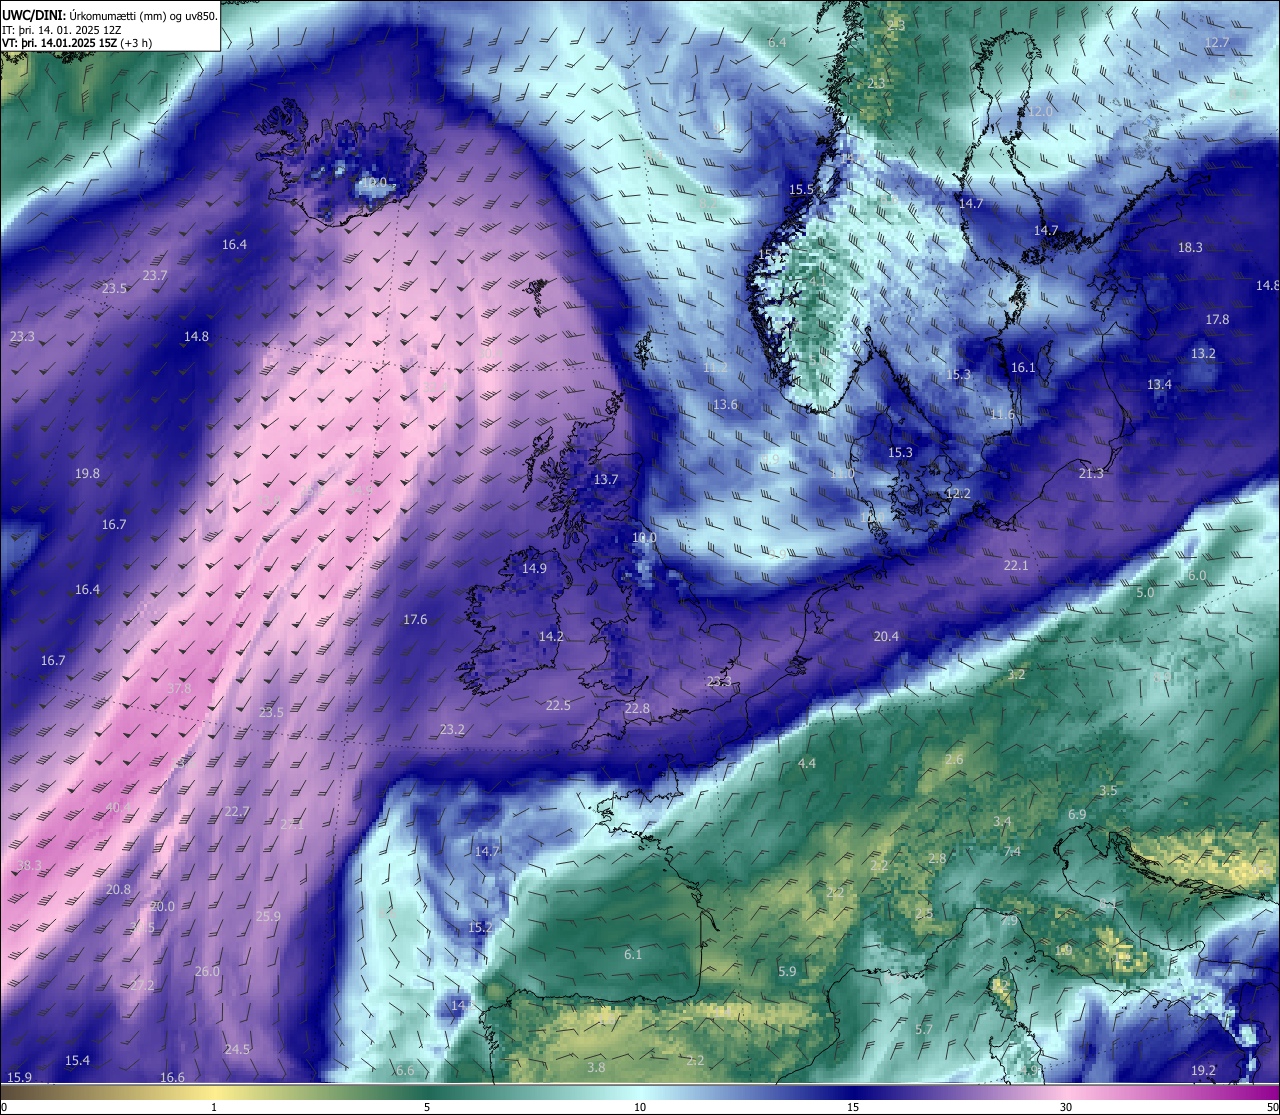Click the map value "13.7" over Scotland
Viewport: 1280px width, 1115px height.
[606, 480]
